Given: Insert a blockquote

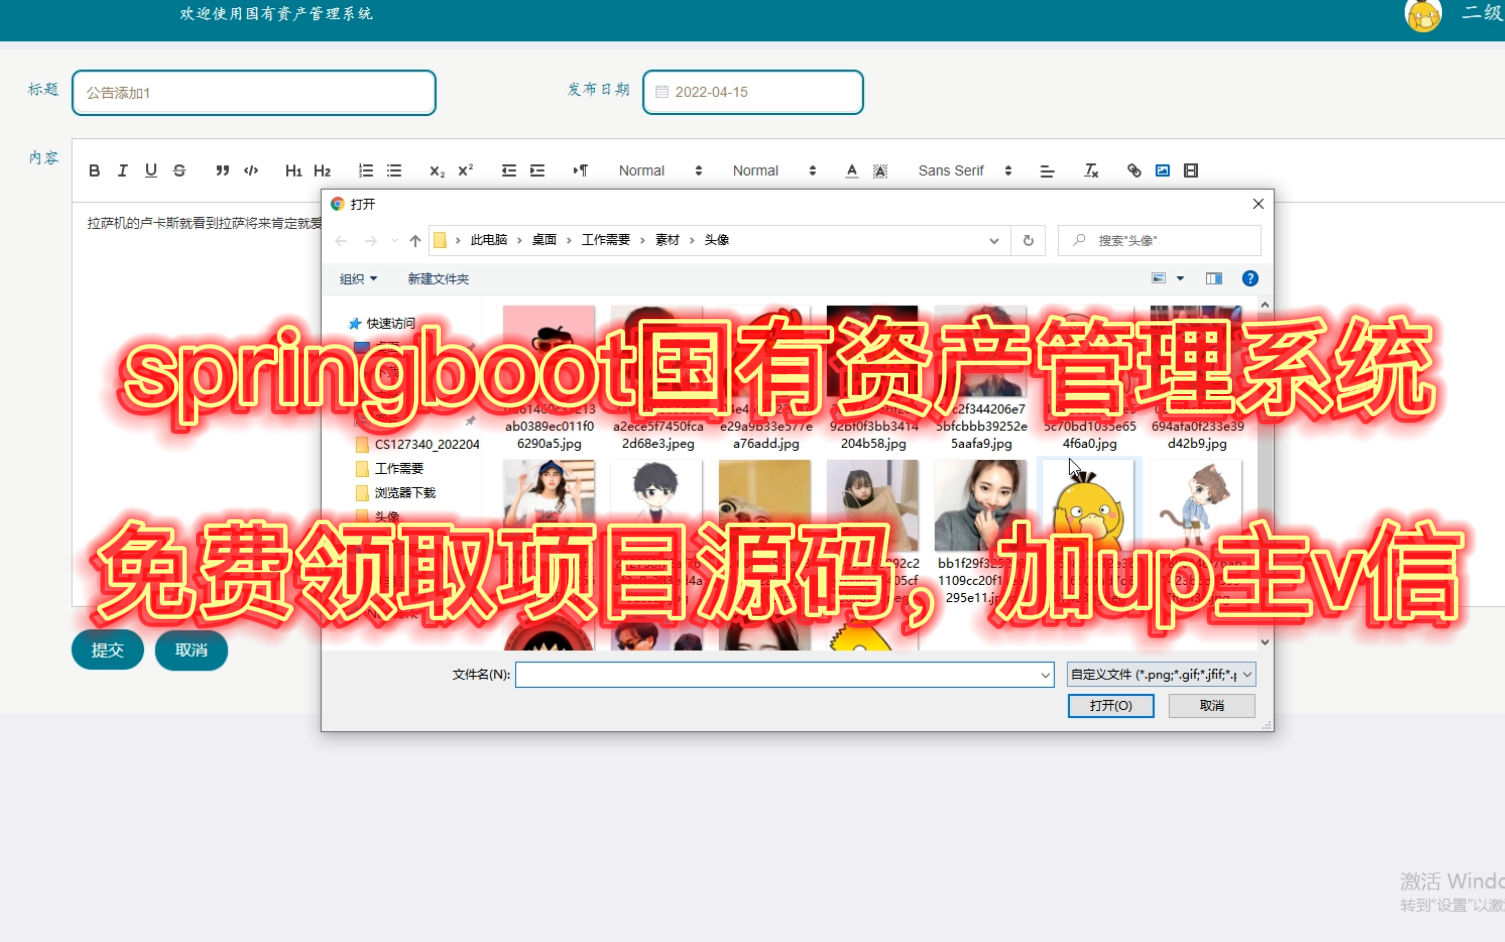Looking at the screenshot, I should click(x=222, y=170).
